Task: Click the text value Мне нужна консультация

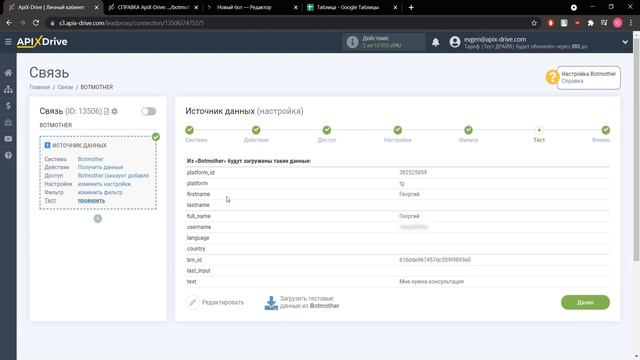Action: pos(431,282)
